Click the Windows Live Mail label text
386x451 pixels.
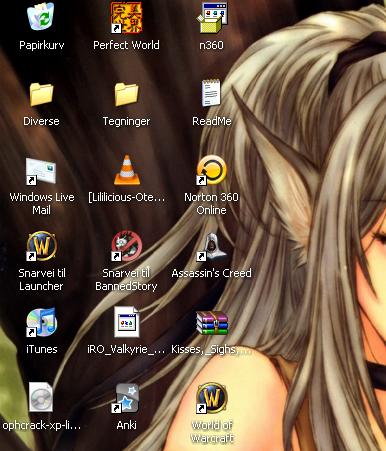coord(42,204)
